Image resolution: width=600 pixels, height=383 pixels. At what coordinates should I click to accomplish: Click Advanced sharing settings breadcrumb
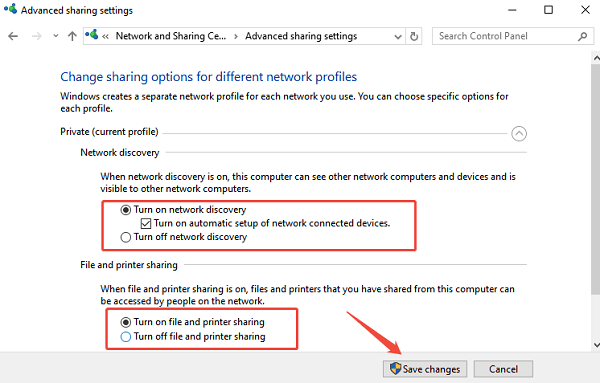[x=301, y=36]
